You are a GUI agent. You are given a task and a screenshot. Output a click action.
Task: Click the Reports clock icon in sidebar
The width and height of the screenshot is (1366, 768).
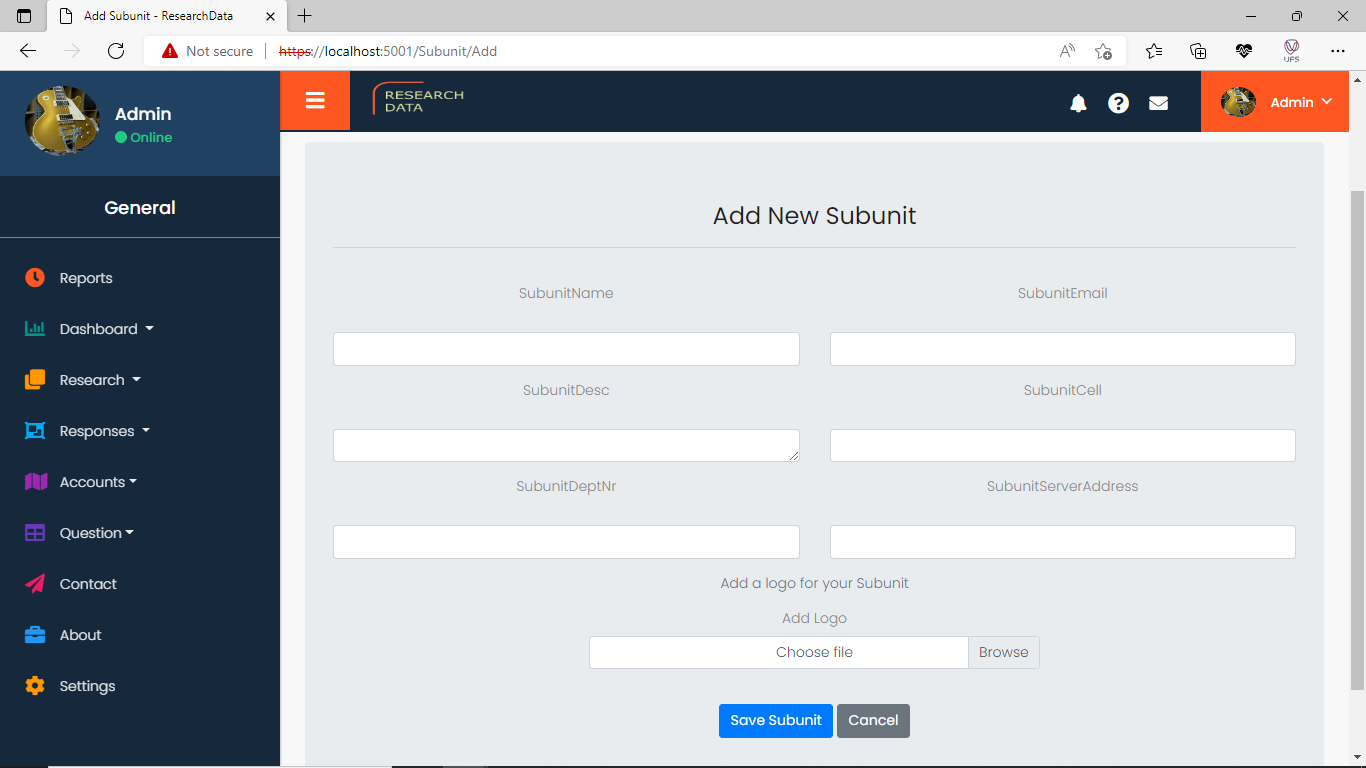click(x=35, y=278)
